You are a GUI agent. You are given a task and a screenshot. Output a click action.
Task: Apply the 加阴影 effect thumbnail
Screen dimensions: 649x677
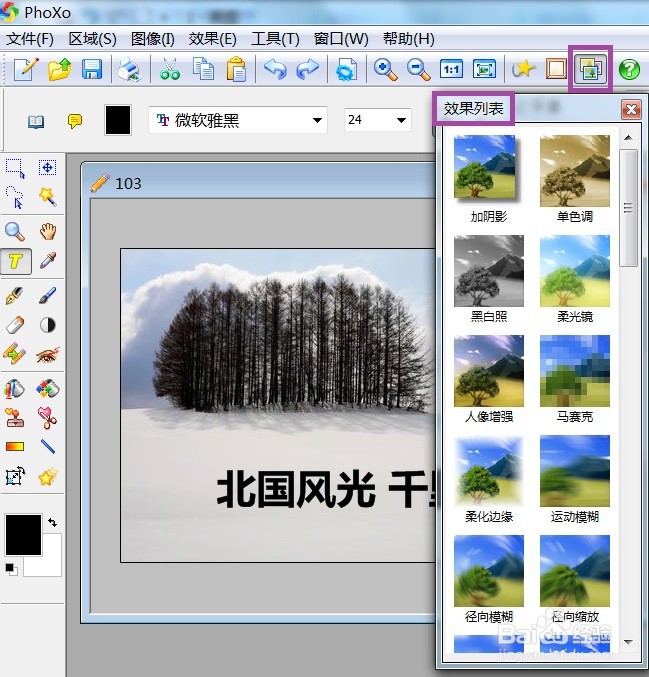coord(489,170)
